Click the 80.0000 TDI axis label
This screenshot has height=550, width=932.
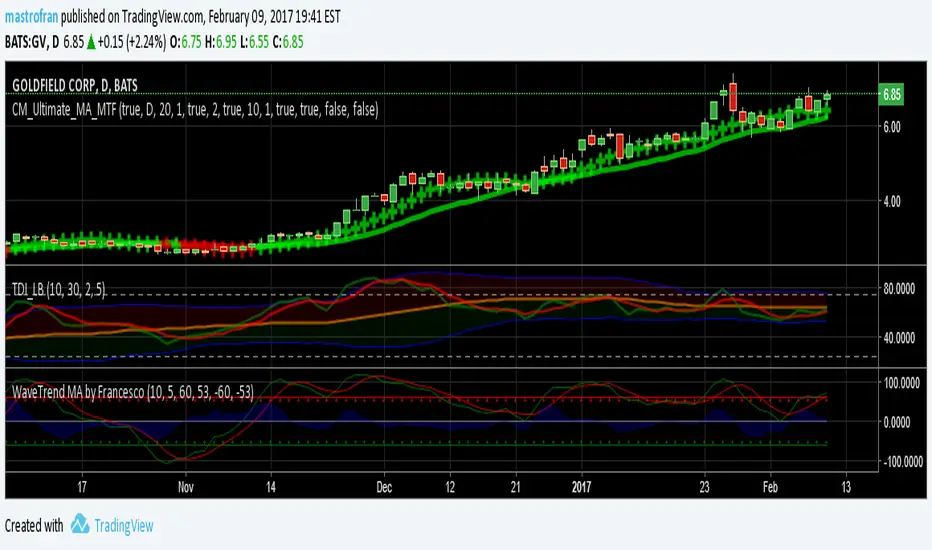(899, 289)
